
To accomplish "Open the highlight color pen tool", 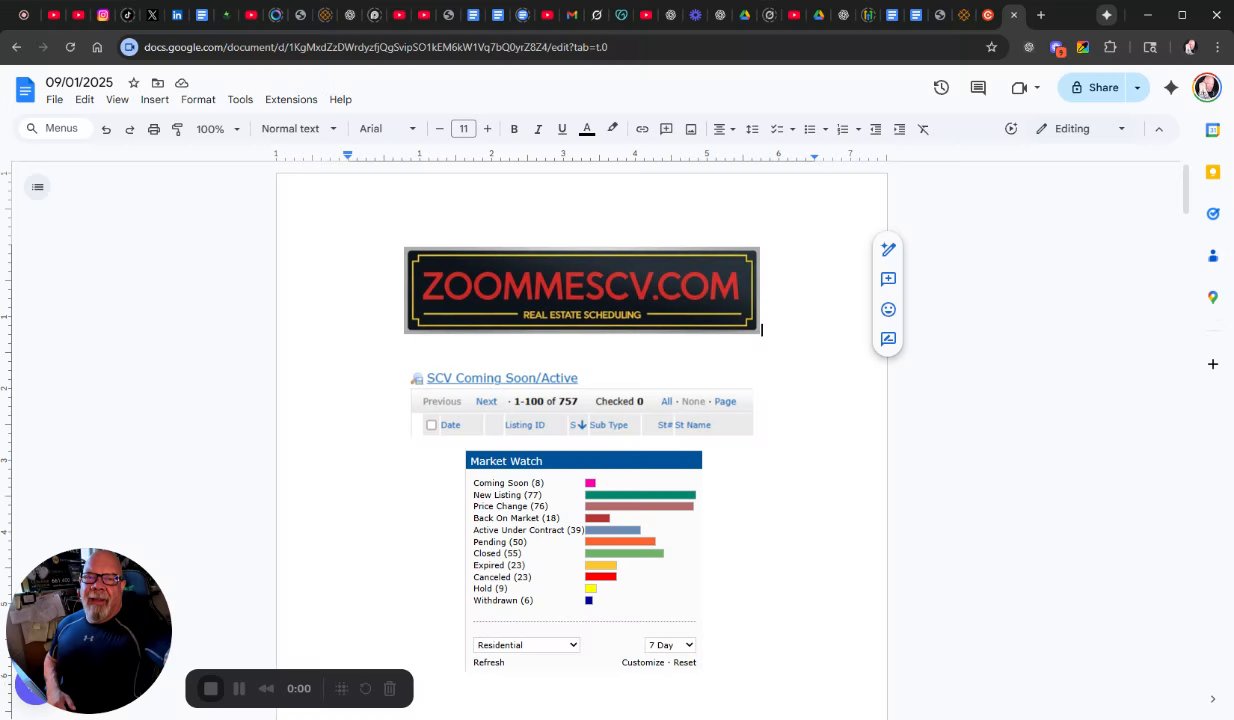I will pyautogui.click(x=612, y=128).
